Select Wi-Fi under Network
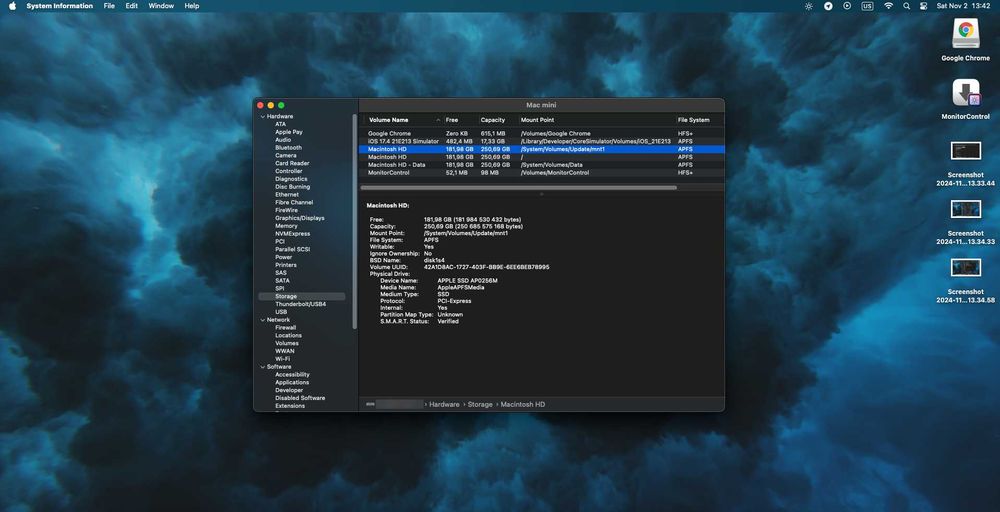 pos(283,359)
